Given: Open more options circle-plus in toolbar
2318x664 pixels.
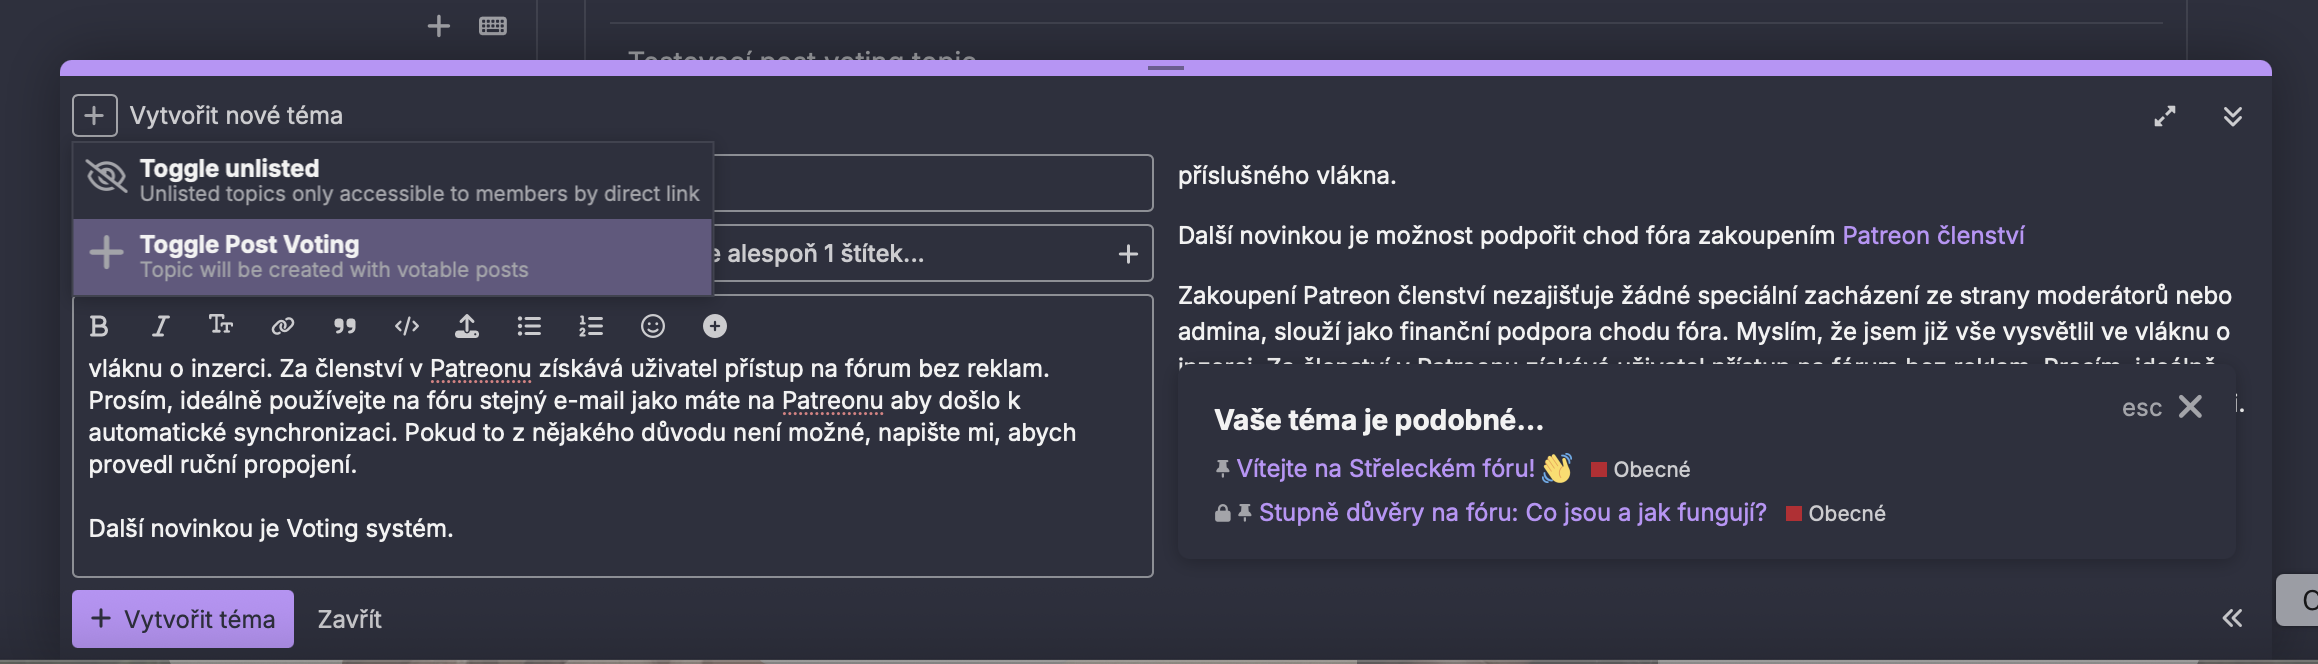Looking at the screenshot, I should coord(715,326).
